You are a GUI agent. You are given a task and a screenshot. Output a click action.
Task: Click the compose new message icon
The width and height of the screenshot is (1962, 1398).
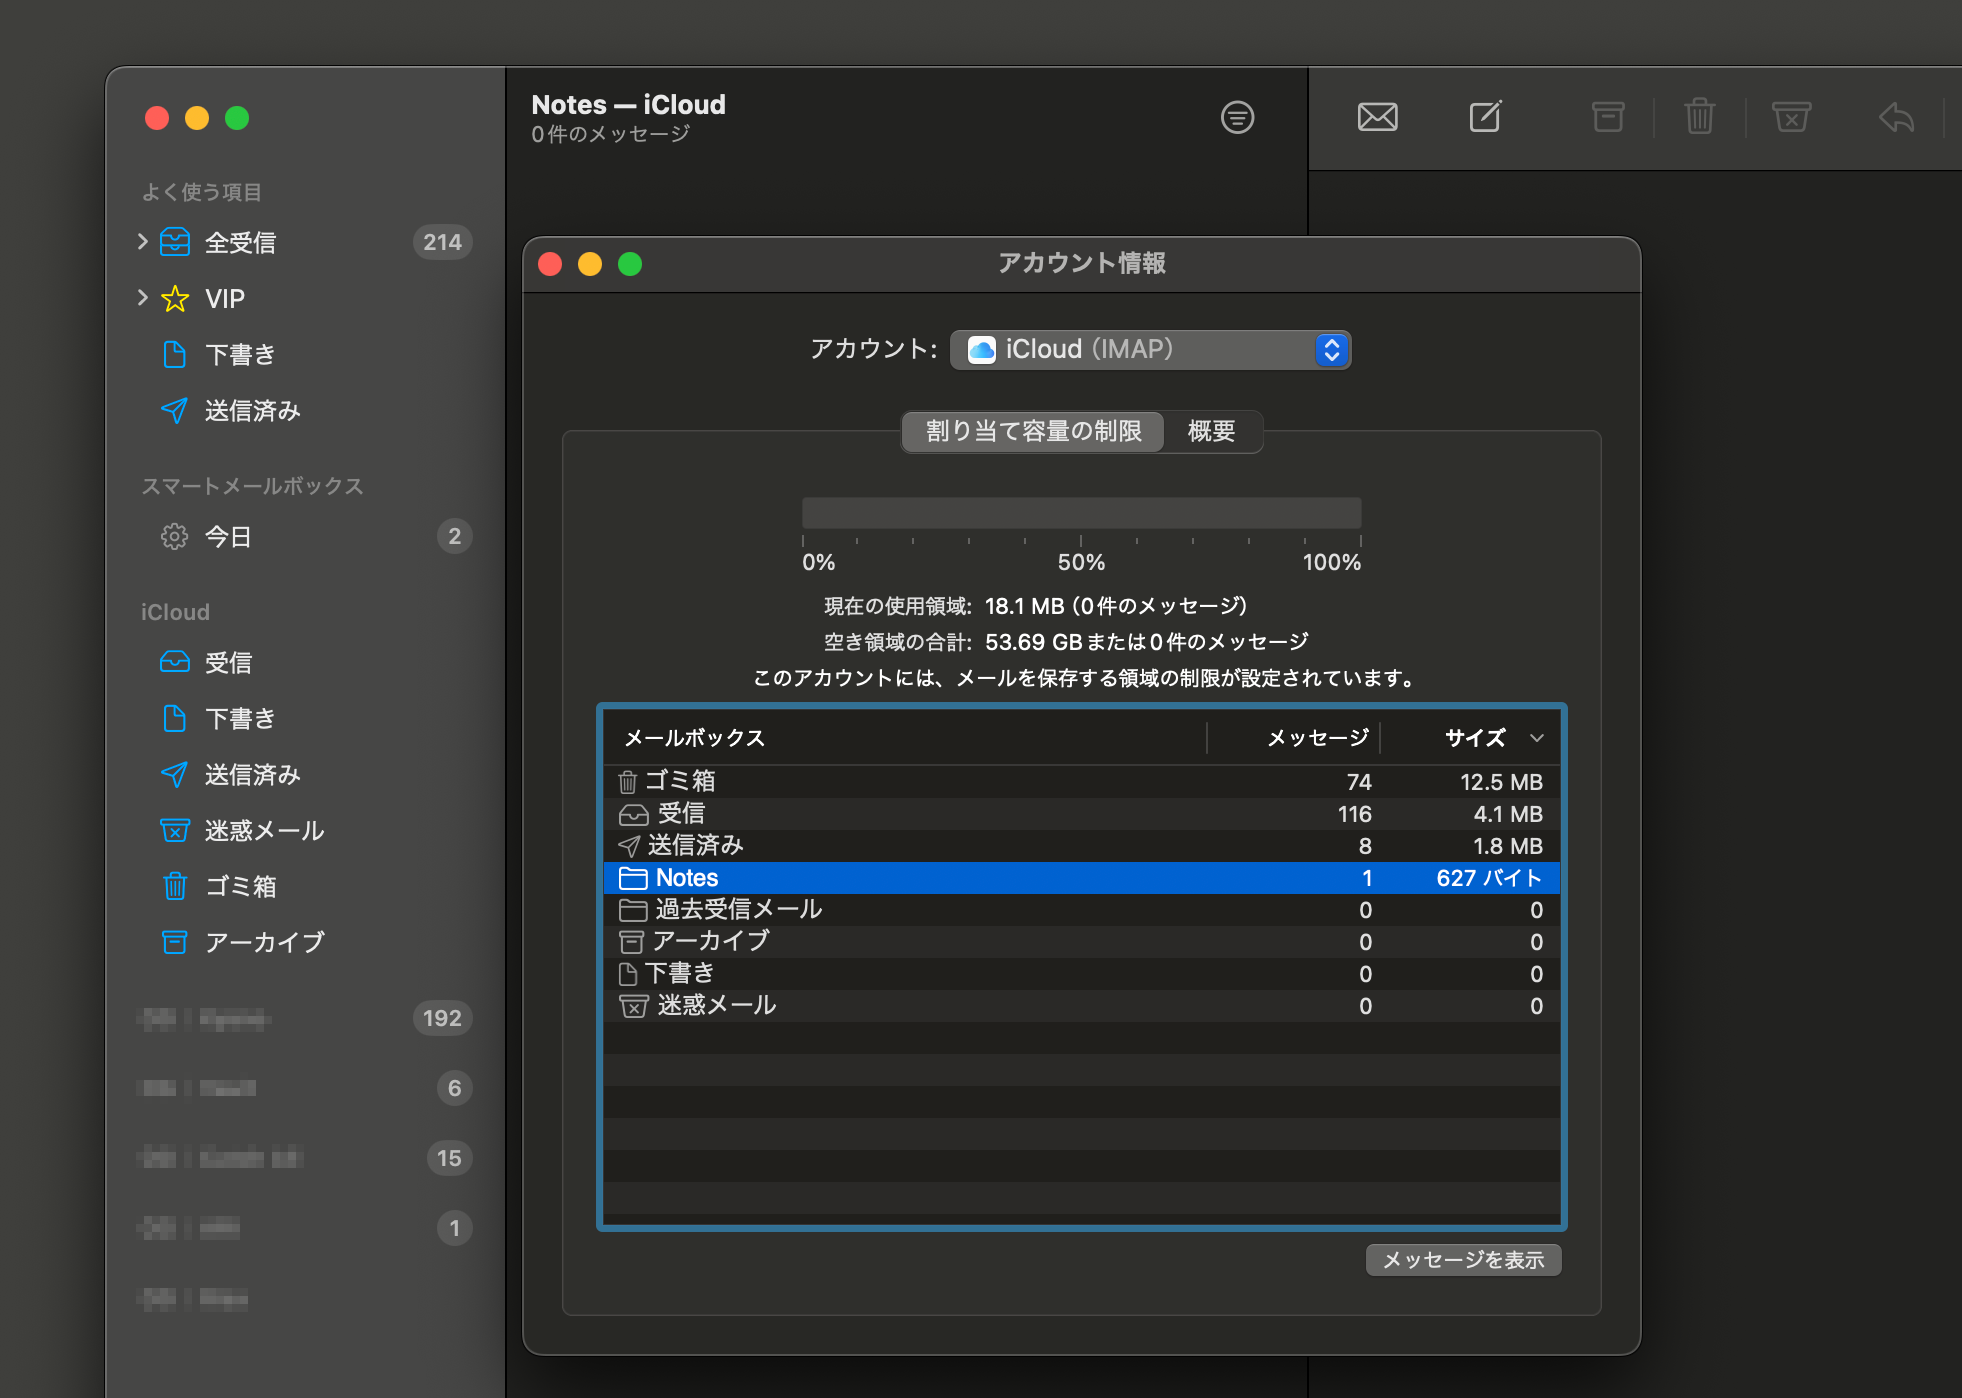pos(1485,117)
